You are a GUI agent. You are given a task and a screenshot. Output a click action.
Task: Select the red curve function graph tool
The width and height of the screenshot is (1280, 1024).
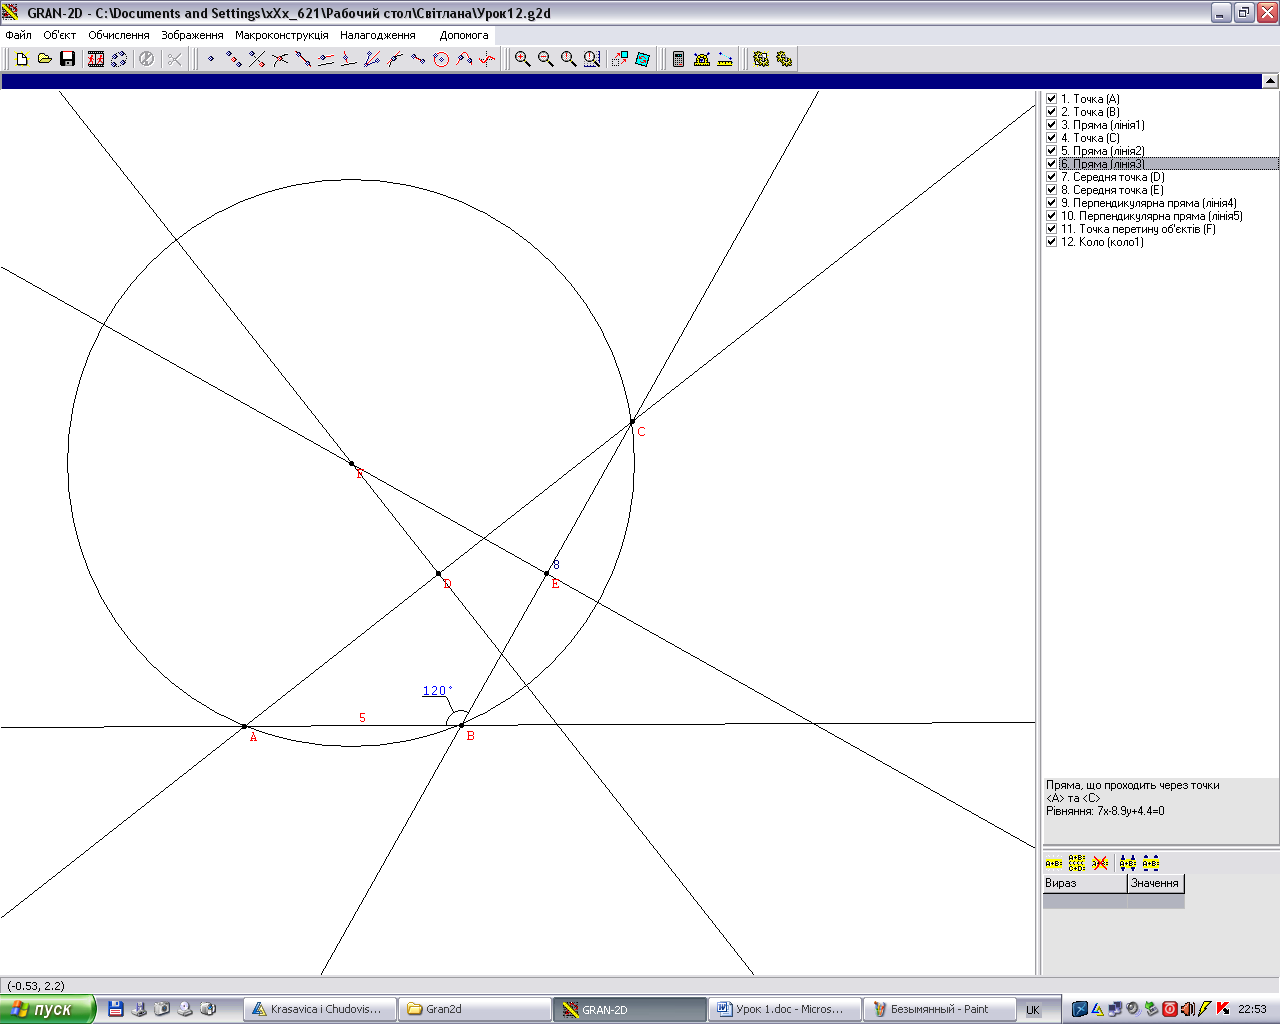point(487,59)
